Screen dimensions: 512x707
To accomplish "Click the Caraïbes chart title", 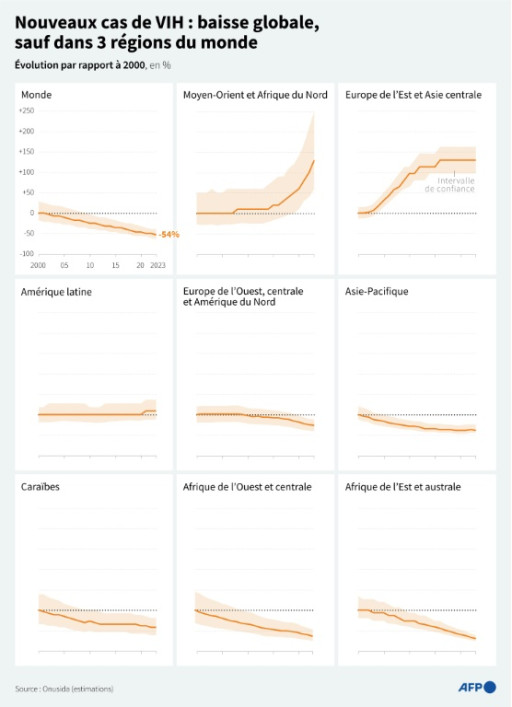I will pos(40,487).
